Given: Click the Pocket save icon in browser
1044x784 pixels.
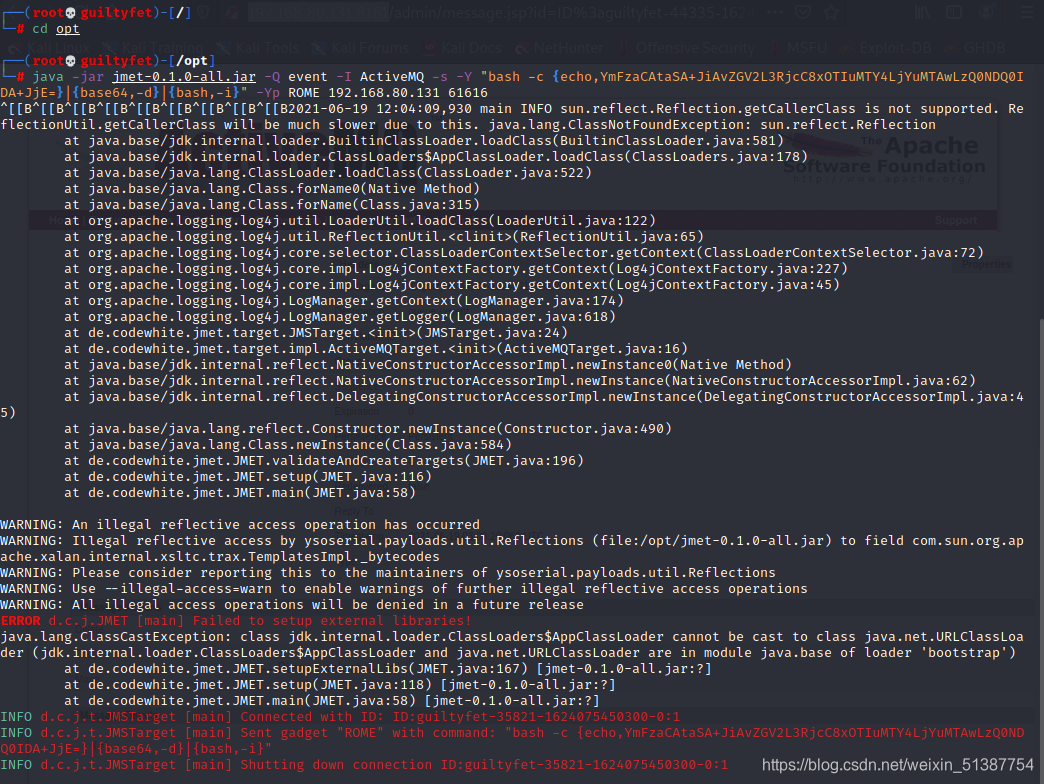Looking at the screenshot, I should [804, 12].
